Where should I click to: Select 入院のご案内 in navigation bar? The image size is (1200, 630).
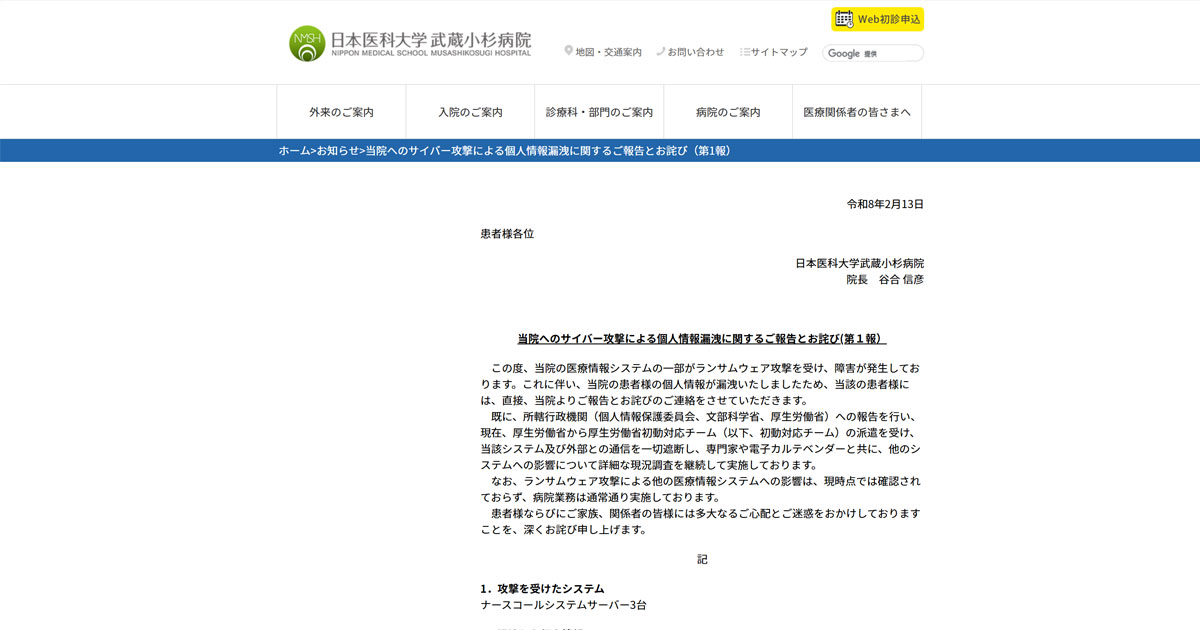470,112
